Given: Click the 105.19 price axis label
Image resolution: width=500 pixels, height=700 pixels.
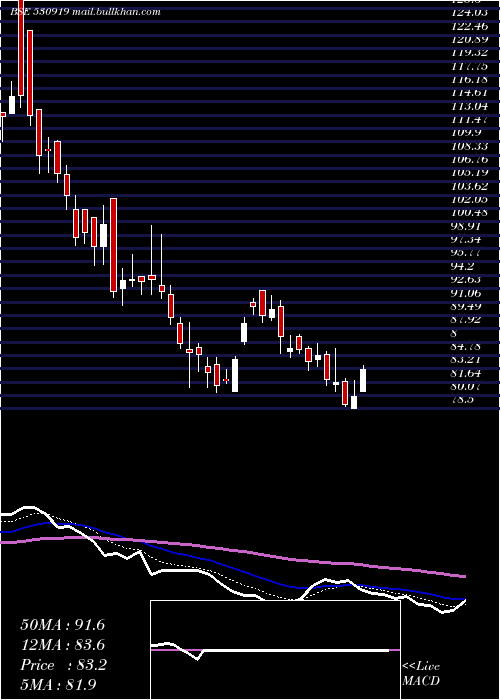Looking at the screenshot, I should click(469, 173).
